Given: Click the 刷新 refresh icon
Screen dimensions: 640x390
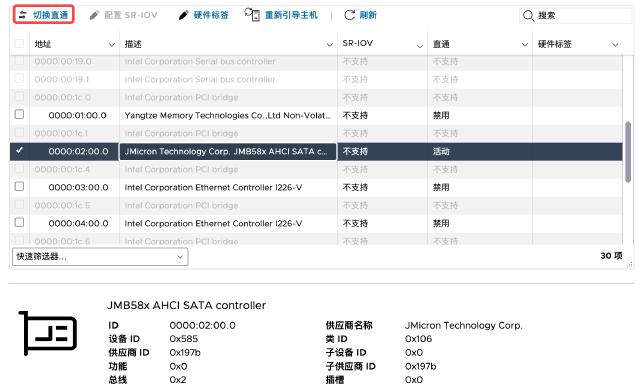Looking at the screenshot, I should (349, 15).
